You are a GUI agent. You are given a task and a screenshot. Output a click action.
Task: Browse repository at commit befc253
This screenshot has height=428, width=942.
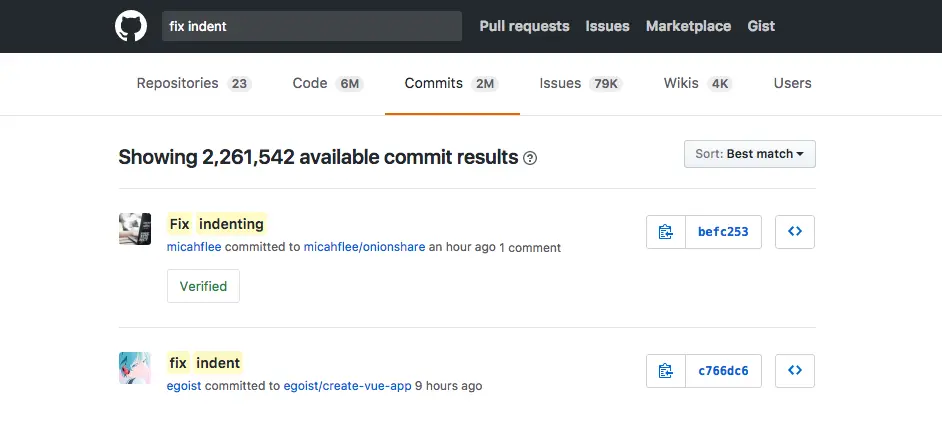point(795,232)
